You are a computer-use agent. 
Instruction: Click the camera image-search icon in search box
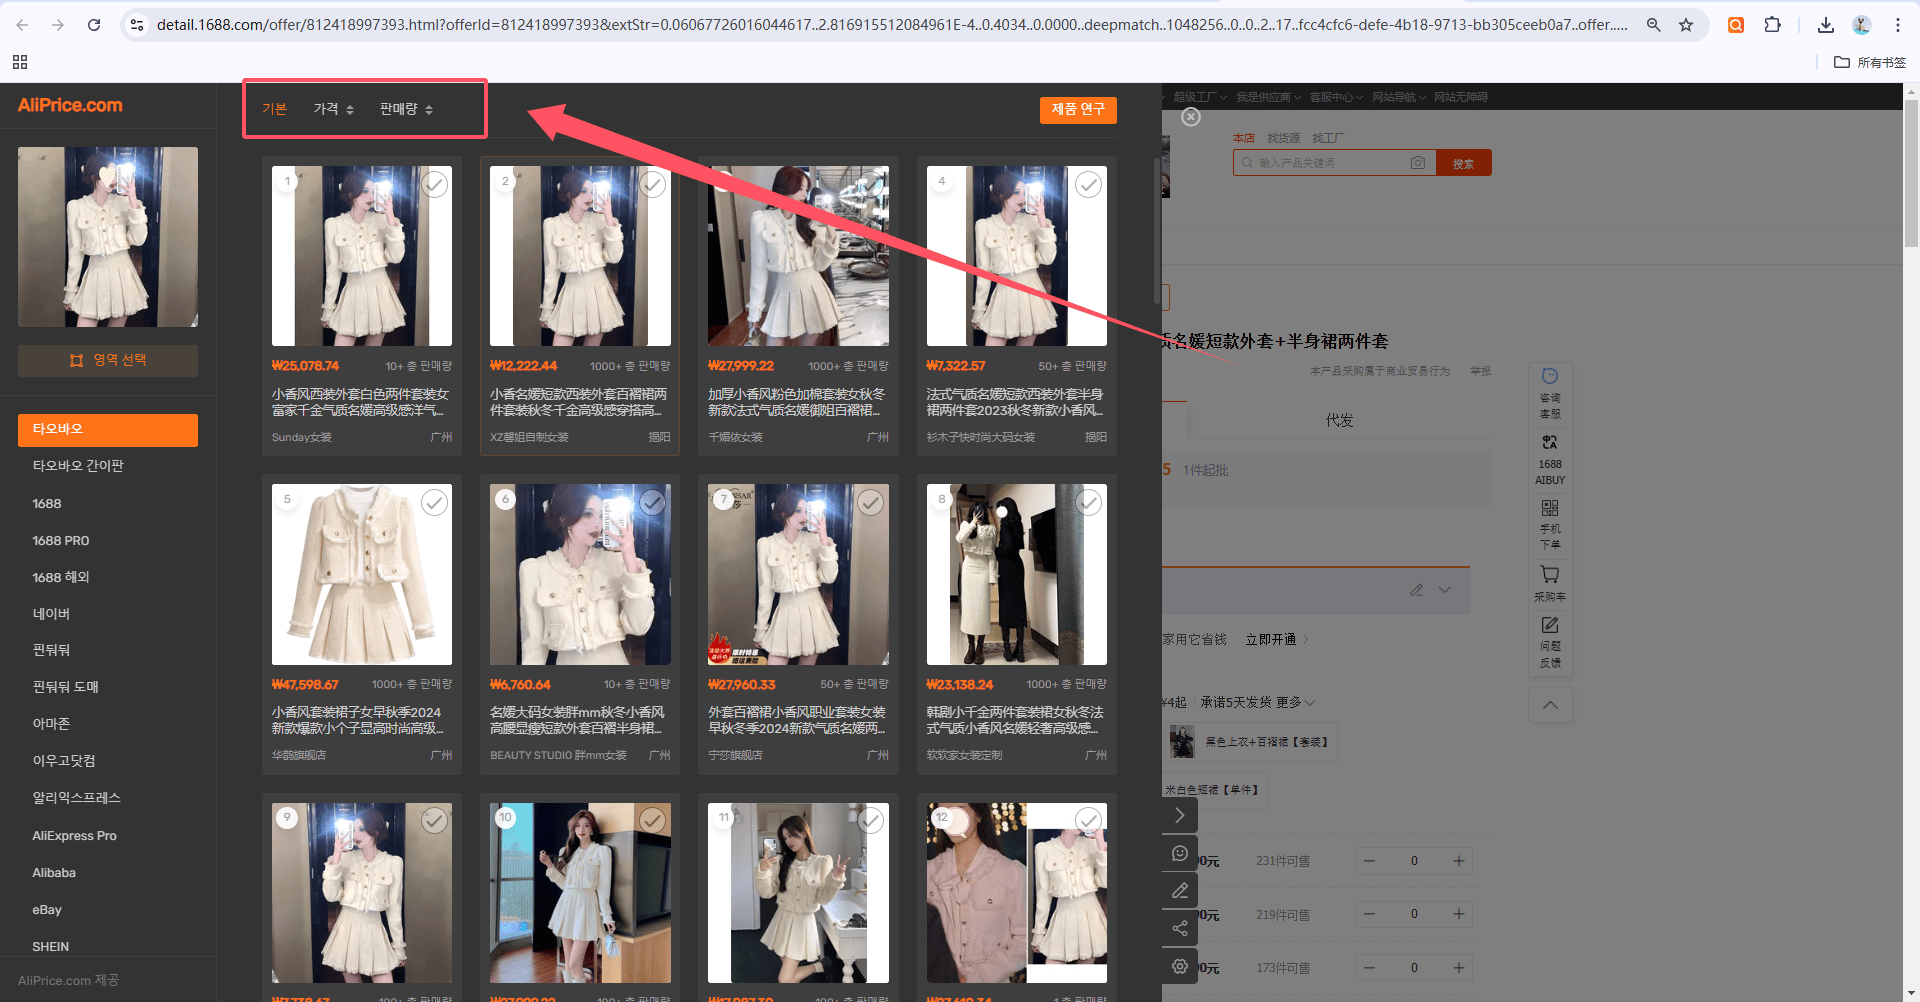(x=1418, y=163)
